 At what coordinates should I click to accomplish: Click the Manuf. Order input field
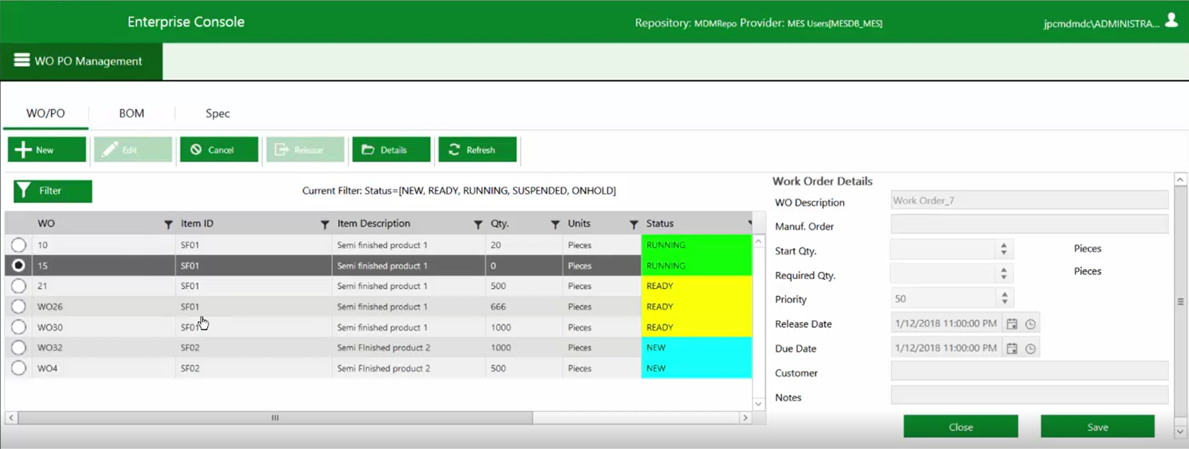(x=1029, y=224)
